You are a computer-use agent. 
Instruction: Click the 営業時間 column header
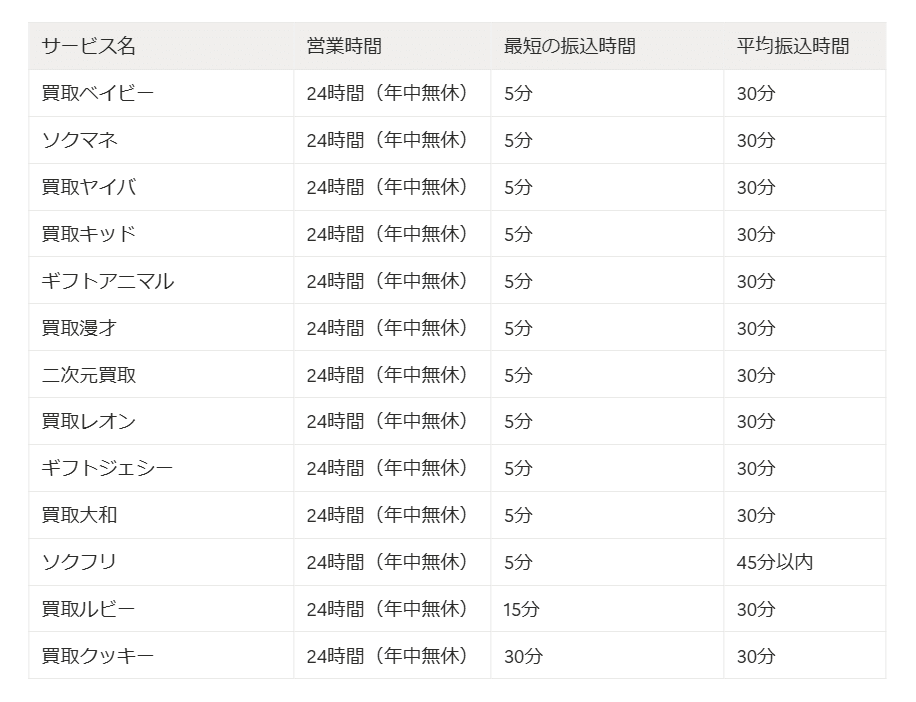pos(344,46)
